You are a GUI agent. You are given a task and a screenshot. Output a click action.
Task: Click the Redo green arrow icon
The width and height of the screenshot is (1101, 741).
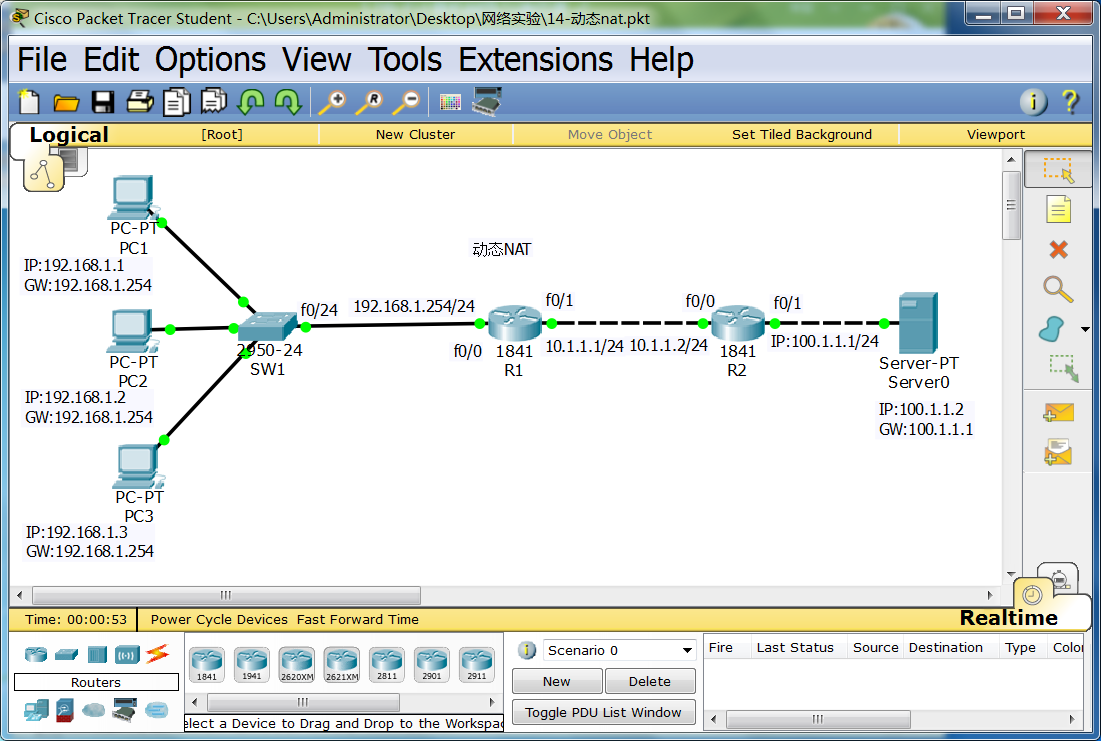[288, 102]
